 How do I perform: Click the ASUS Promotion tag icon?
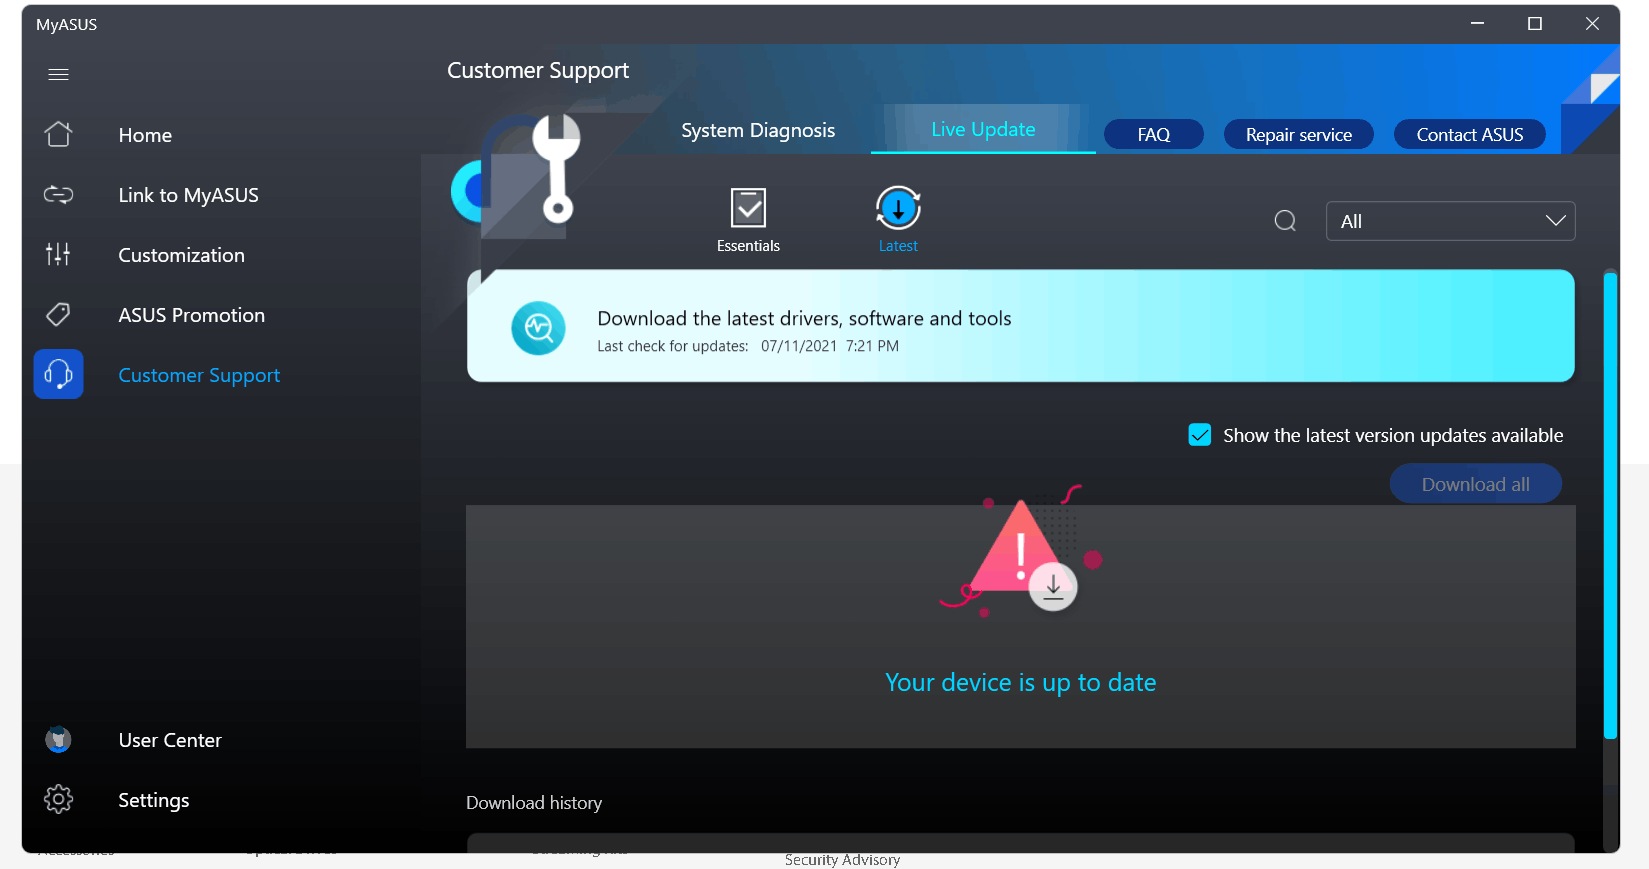point(58,314)
